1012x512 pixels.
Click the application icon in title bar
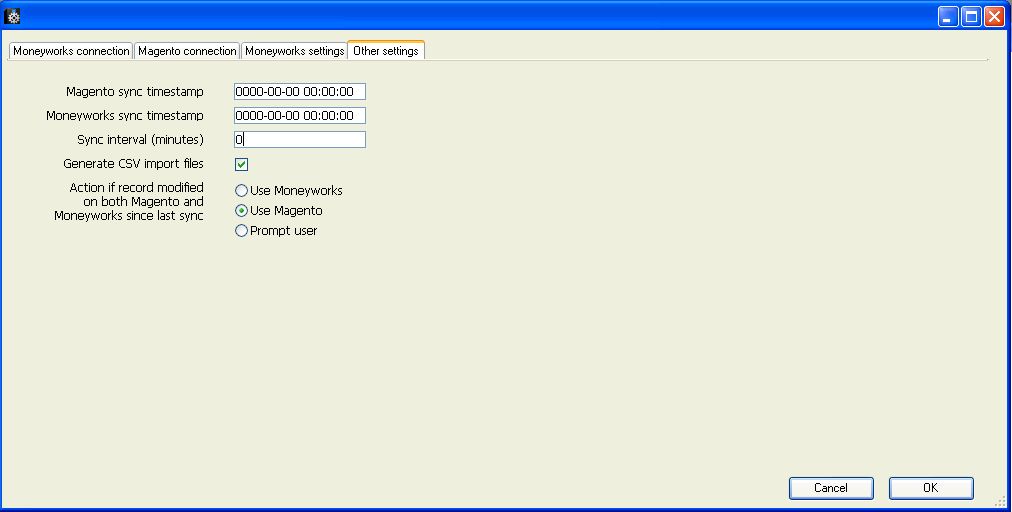click(12, 16)
